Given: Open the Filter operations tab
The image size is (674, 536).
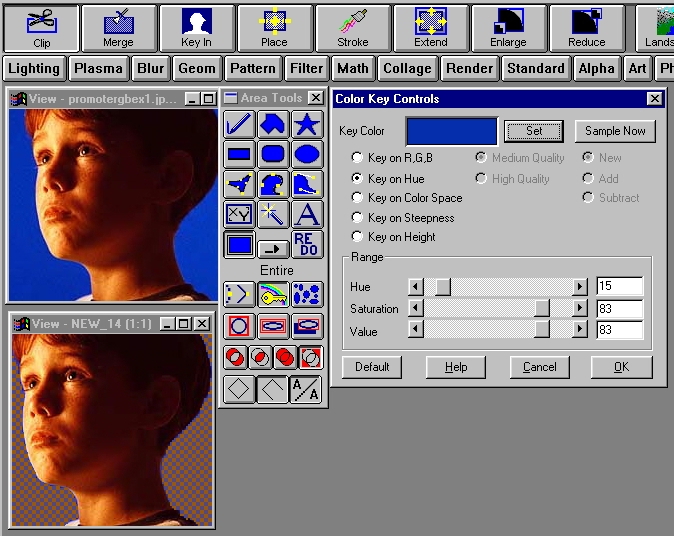Looking at the screenshot, I should [306, 68].
